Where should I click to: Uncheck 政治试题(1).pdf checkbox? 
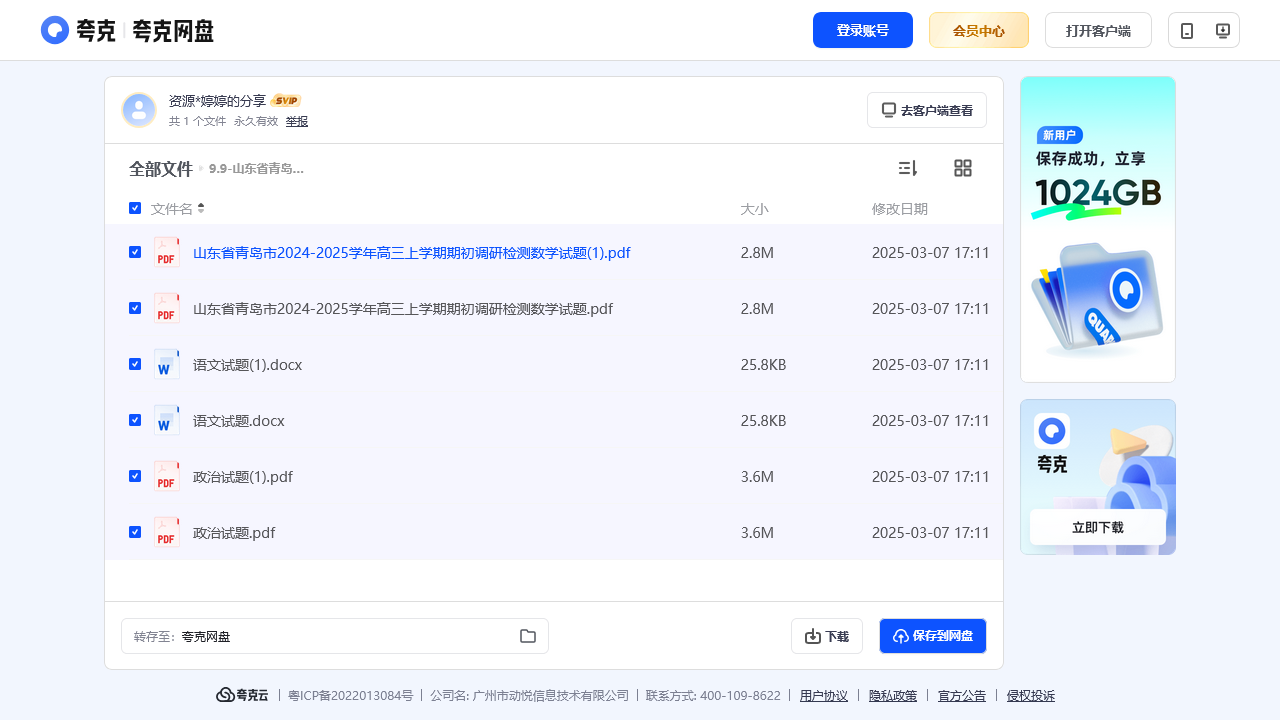[x=135, y=476]
